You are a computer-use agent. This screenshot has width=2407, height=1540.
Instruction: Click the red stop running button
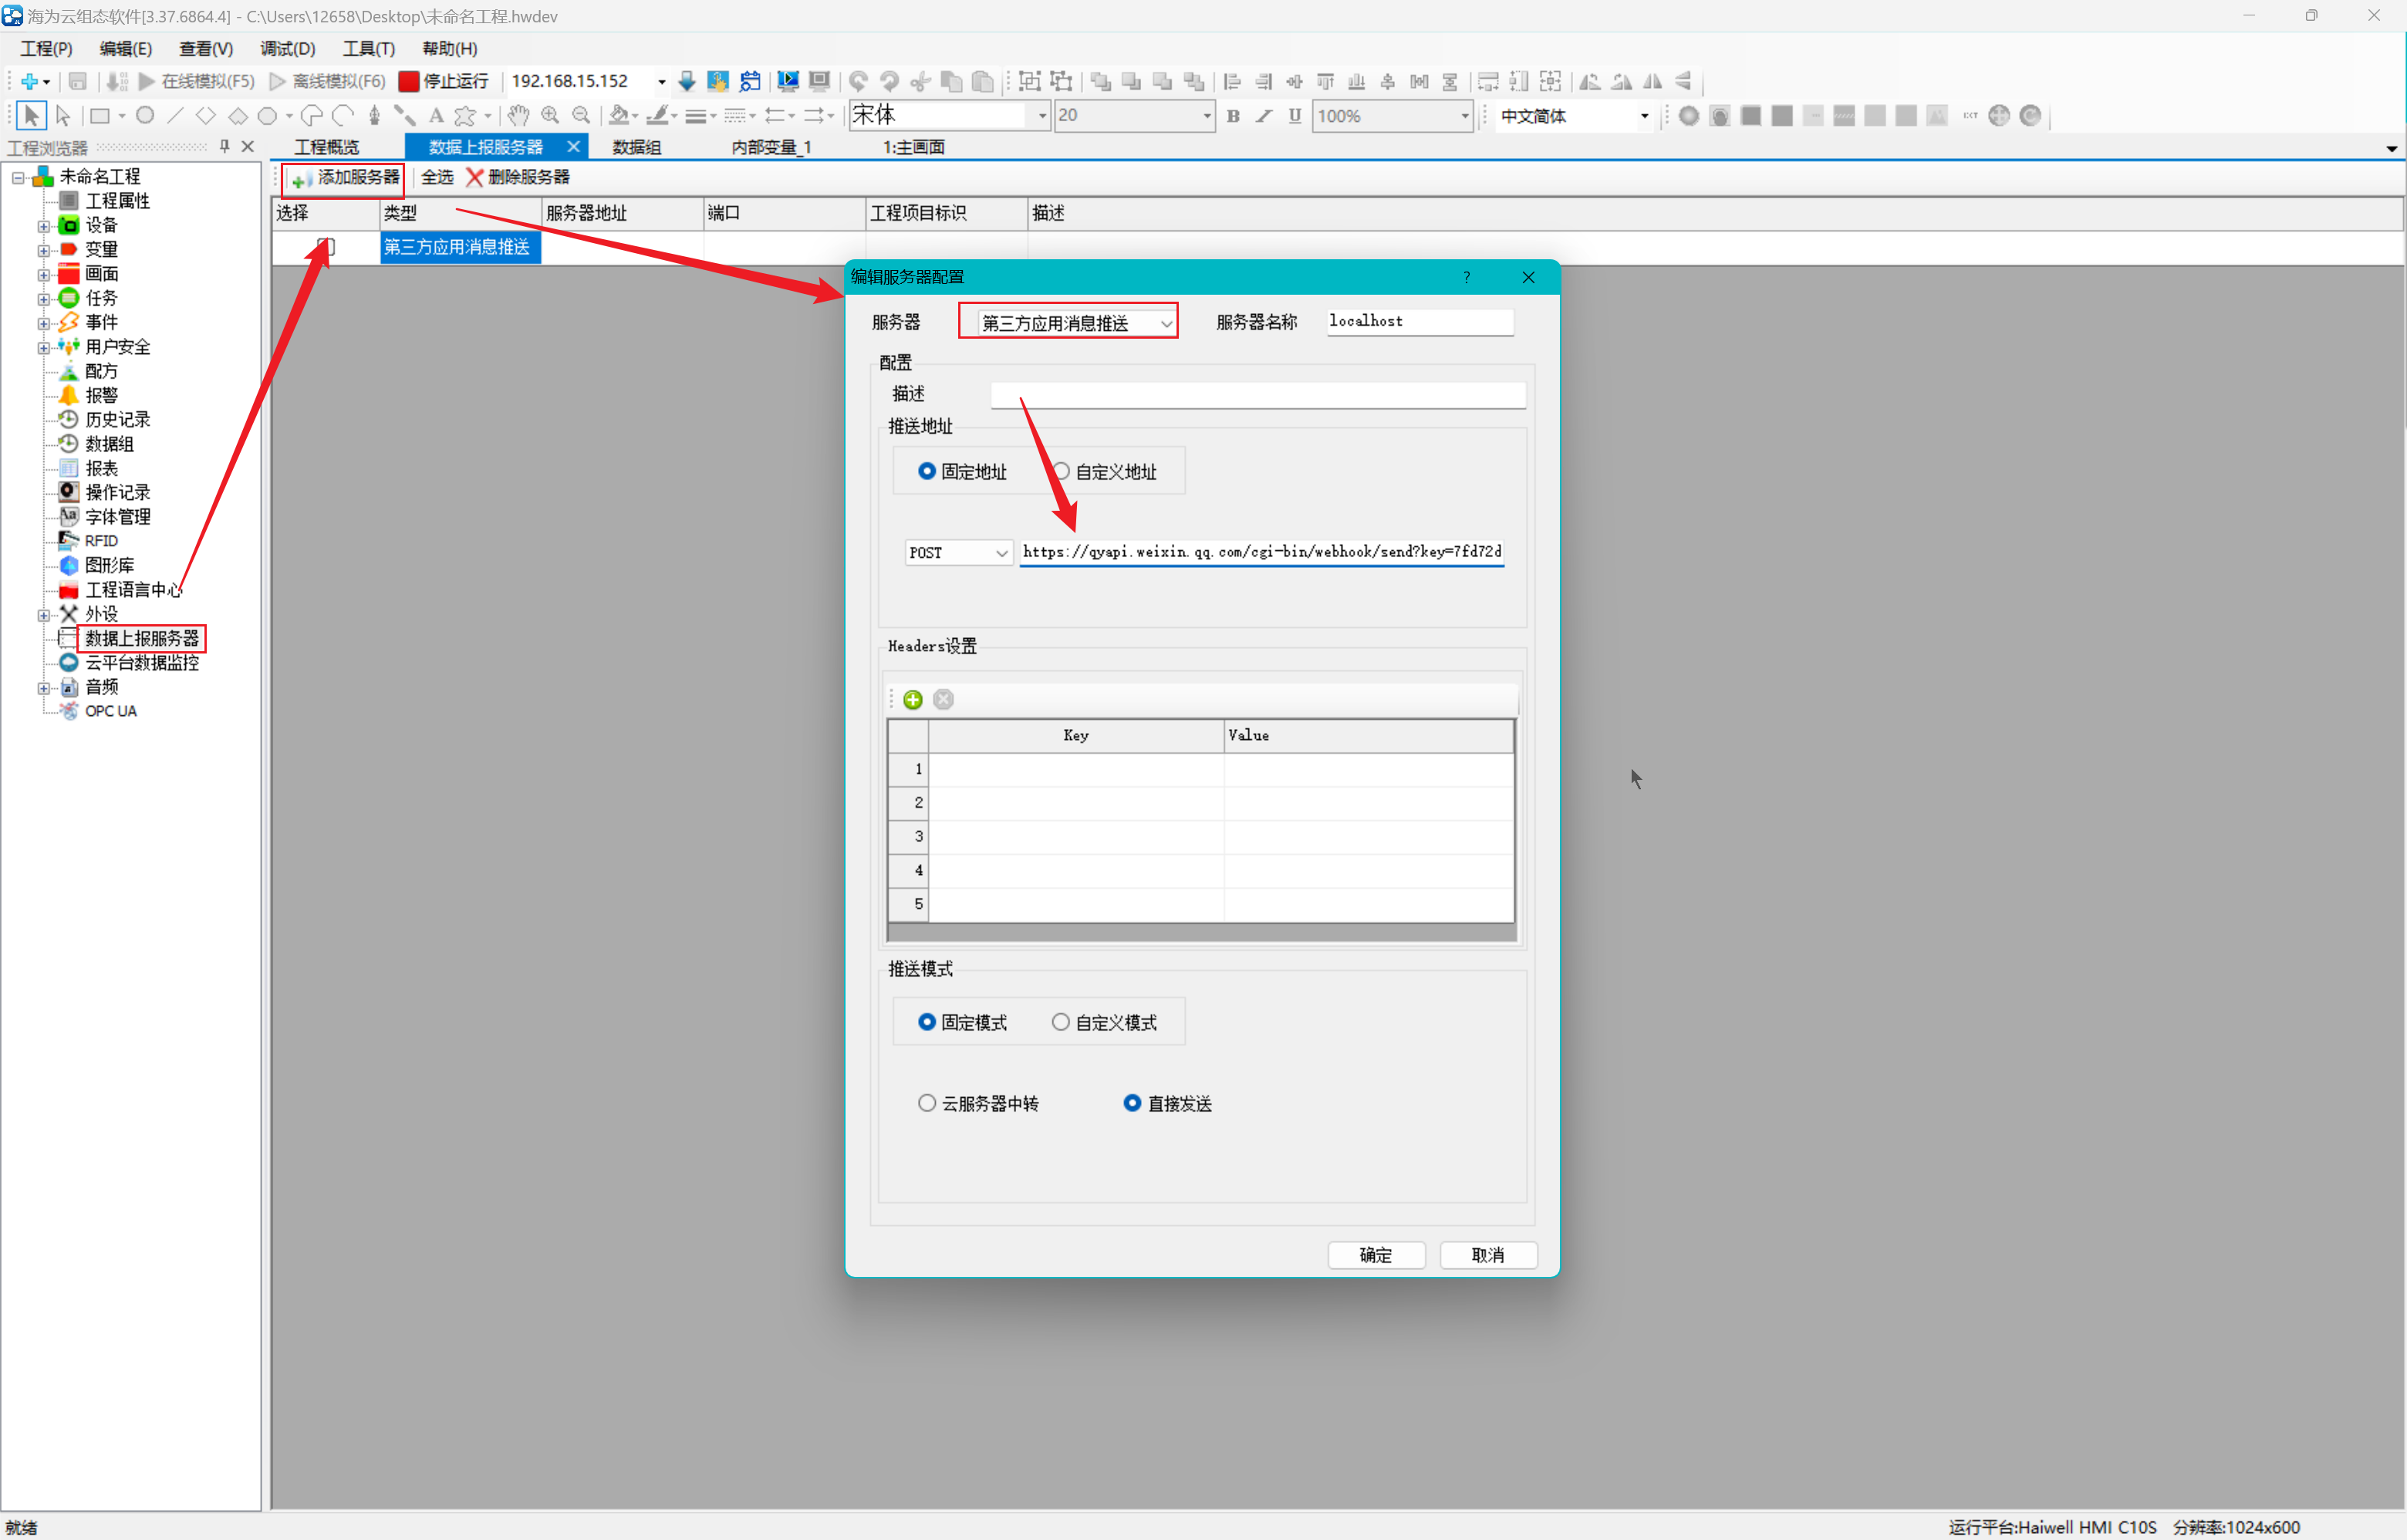click(x=444, y=81)
